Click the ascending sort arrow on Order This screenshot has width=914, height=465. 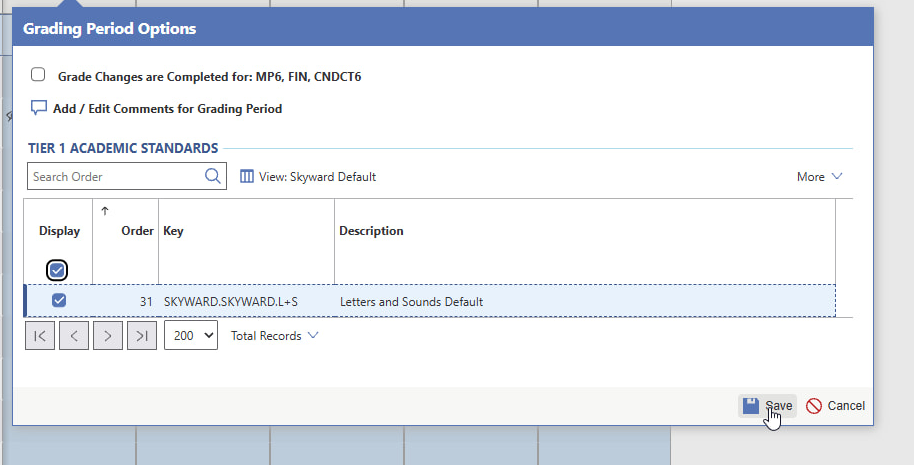105,211
